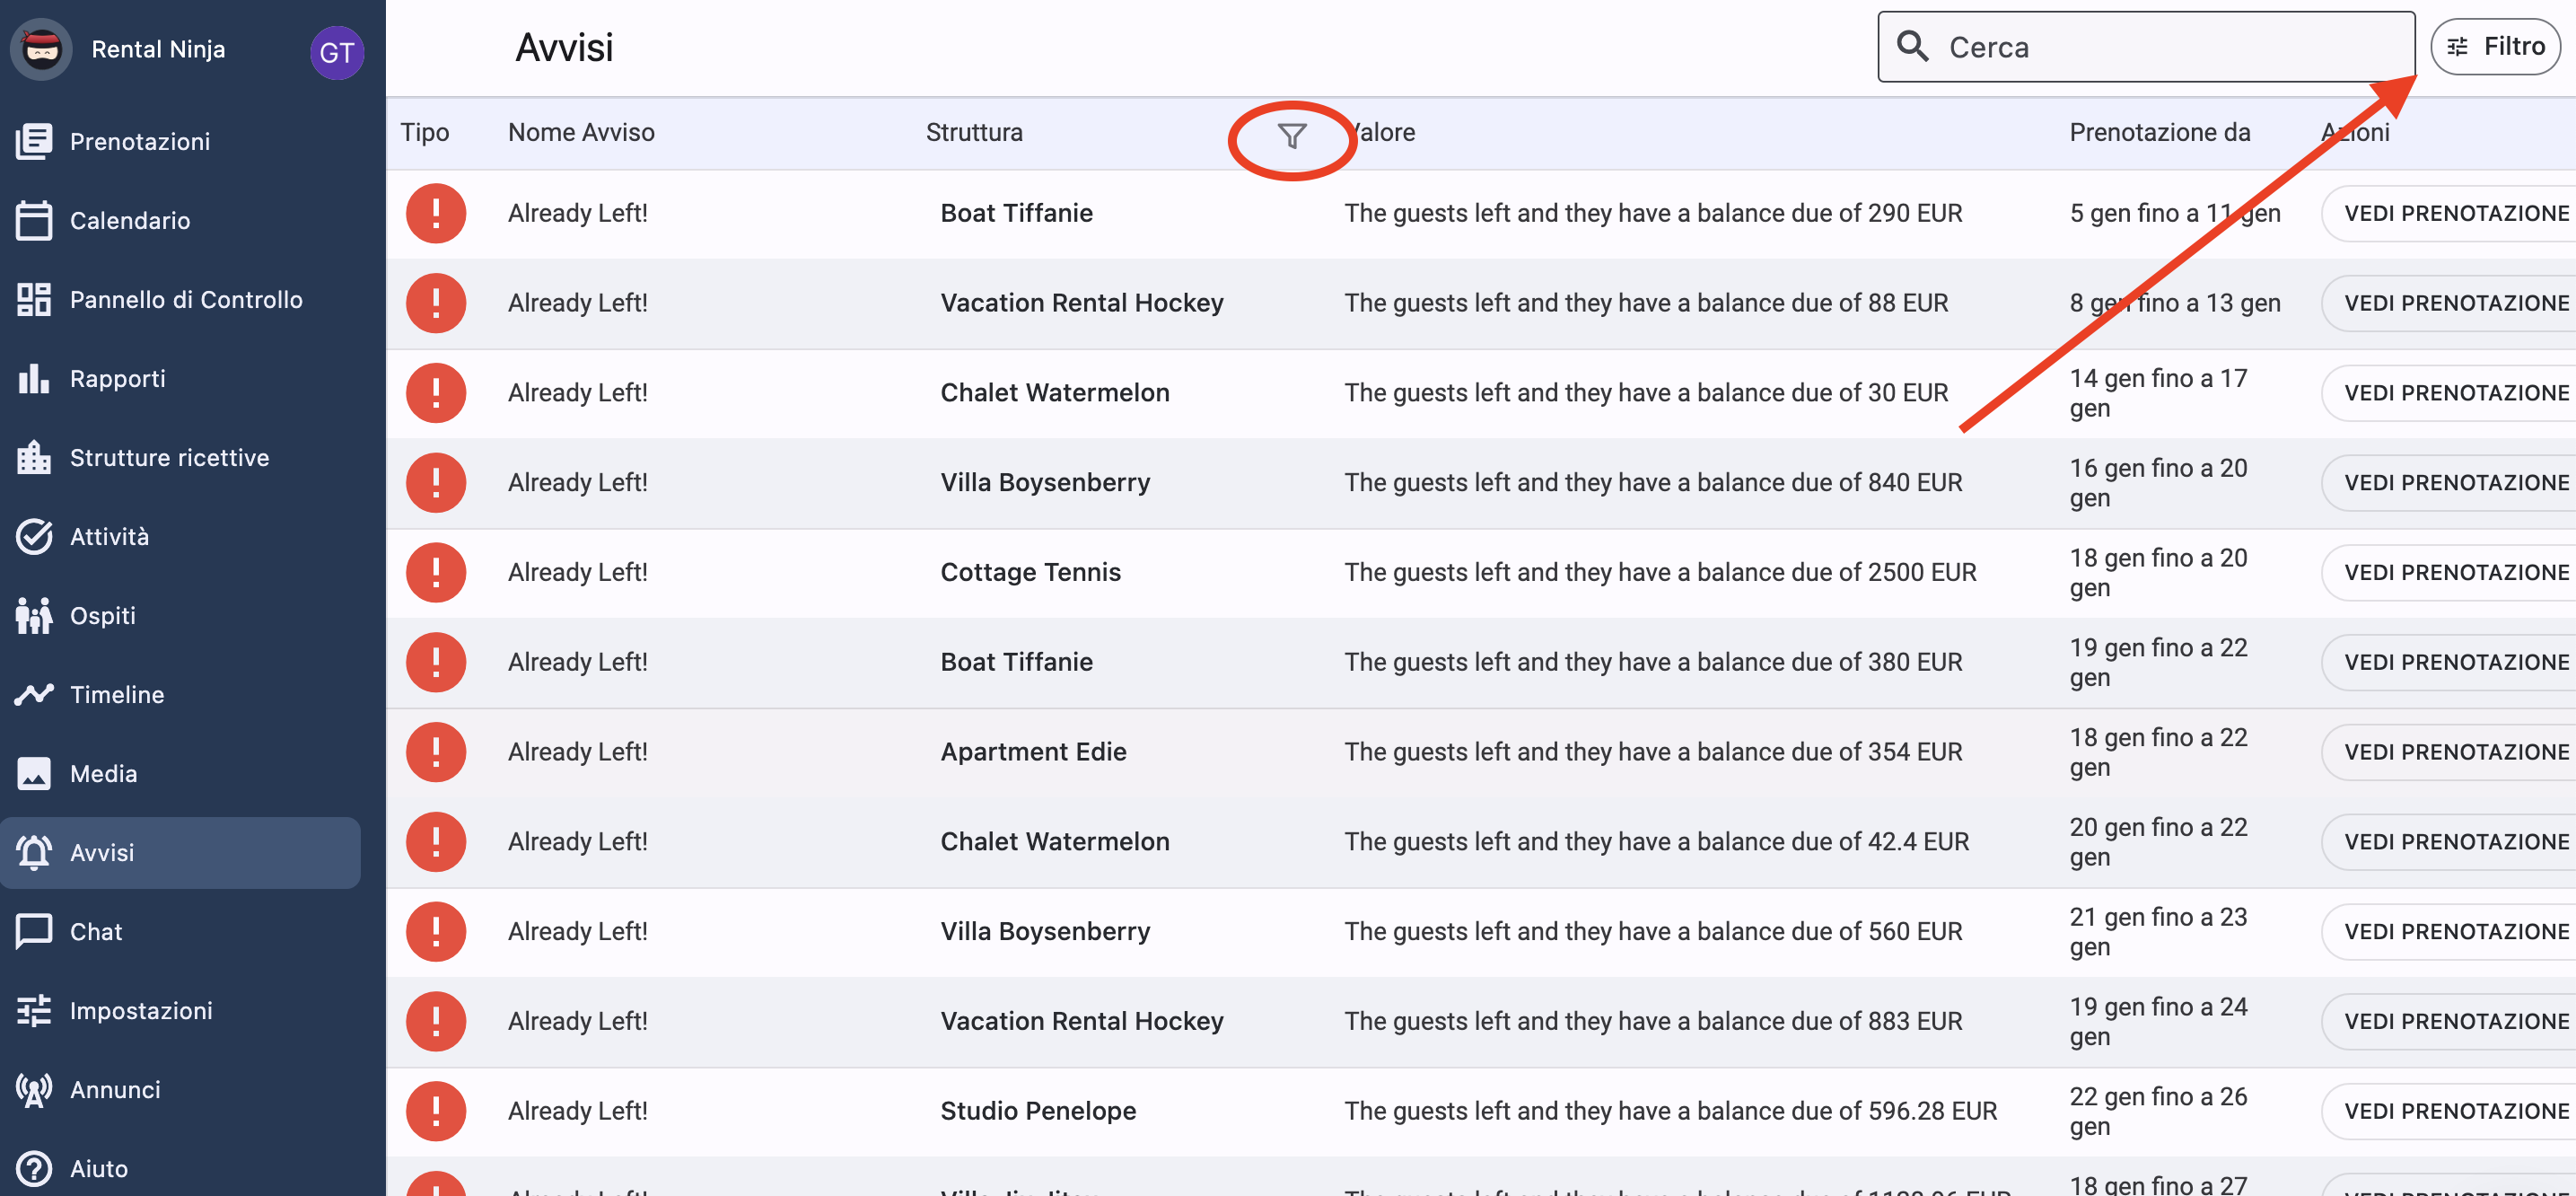Open the Rapporti section

118,380
